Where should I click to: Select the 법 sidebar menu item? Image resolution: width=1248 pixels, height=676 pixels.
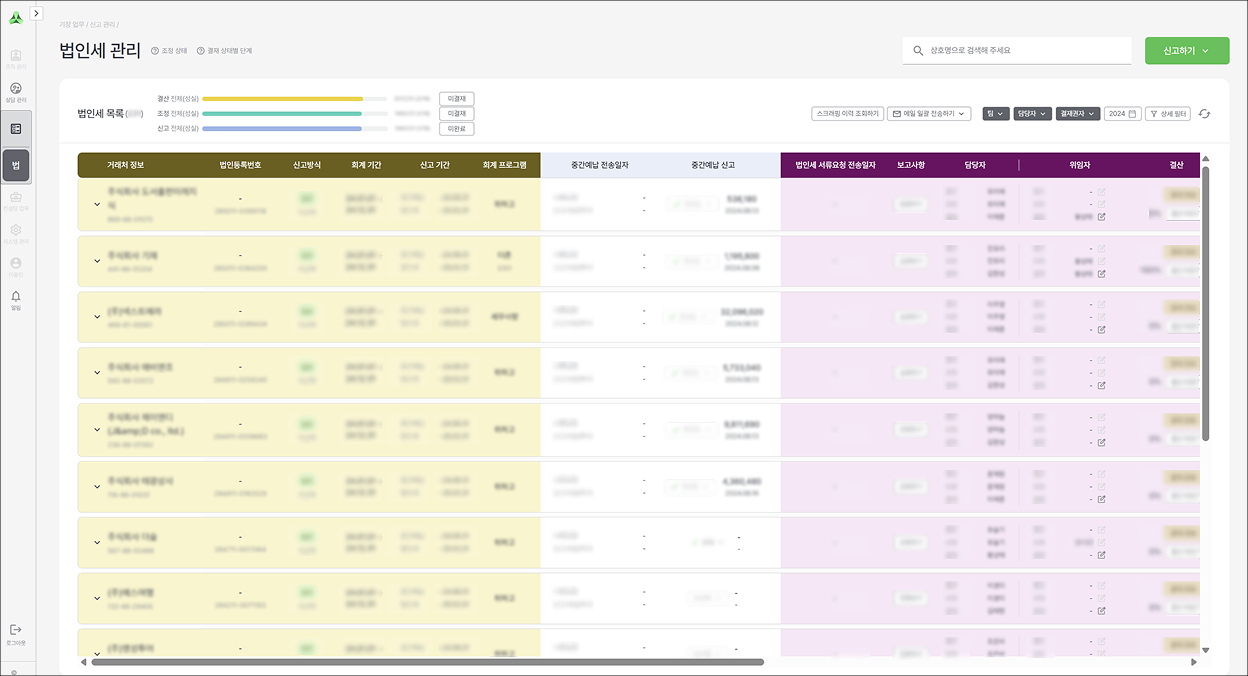tap(16, 165)
